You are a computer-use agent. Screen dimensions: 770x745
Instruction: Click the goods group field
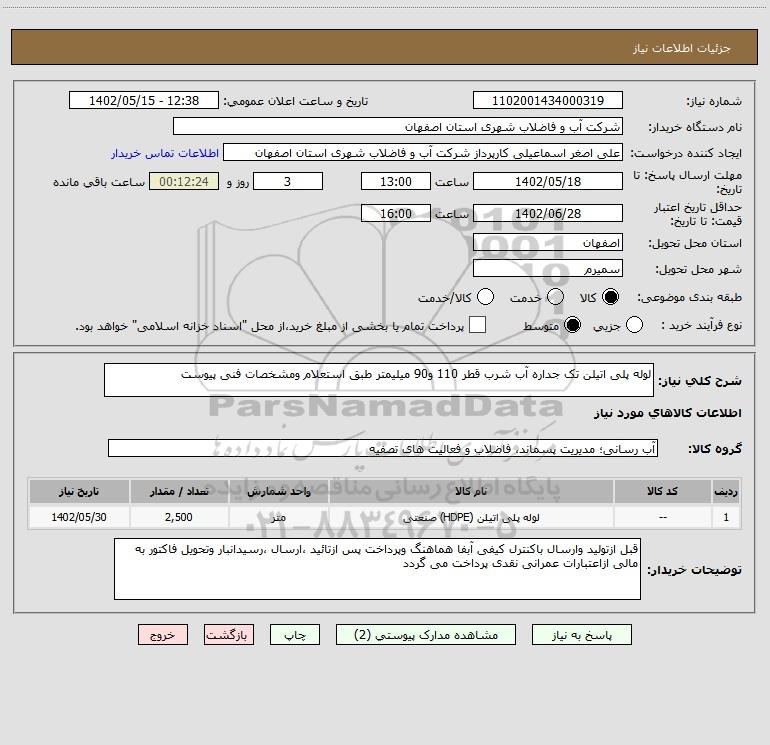(x=383, y=448)
